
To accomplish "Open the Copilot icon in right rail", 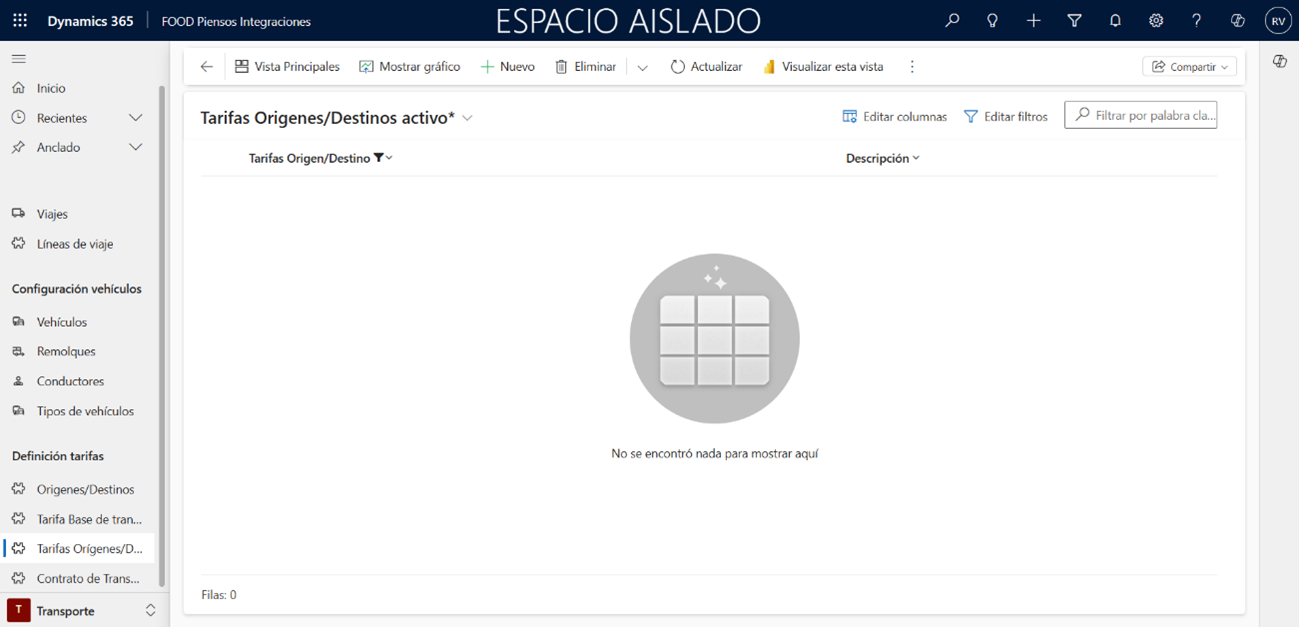I will [x=1279, y=62].
